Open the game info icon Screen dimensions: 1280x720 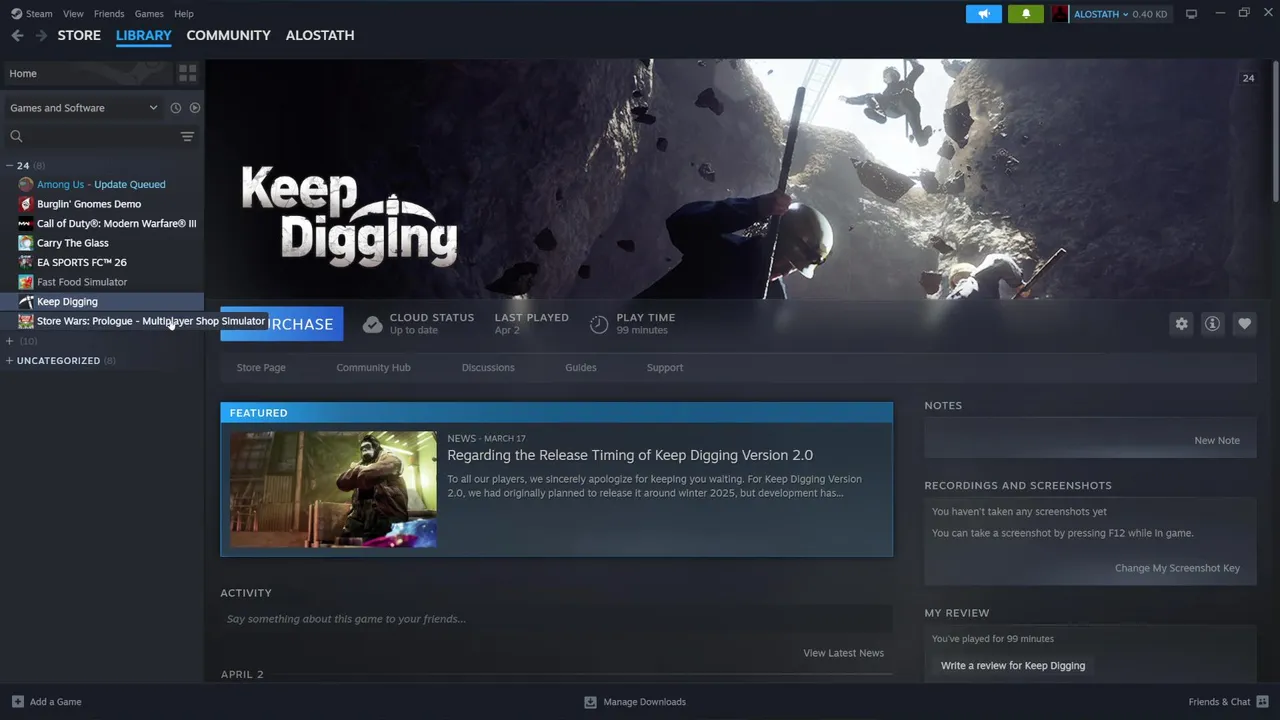[1212, 324]
